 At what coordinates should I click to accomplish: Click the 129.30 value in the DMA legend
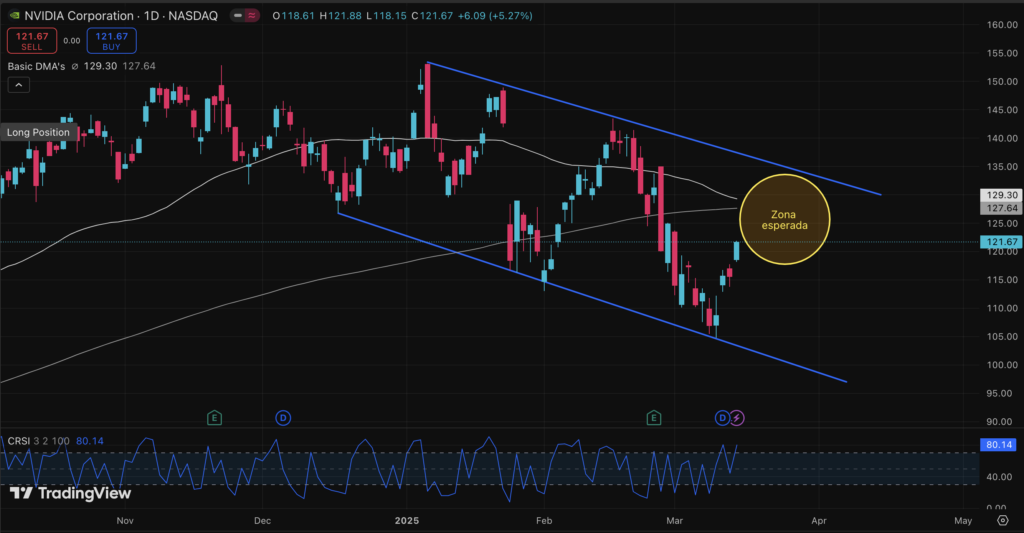pos(101,66)
